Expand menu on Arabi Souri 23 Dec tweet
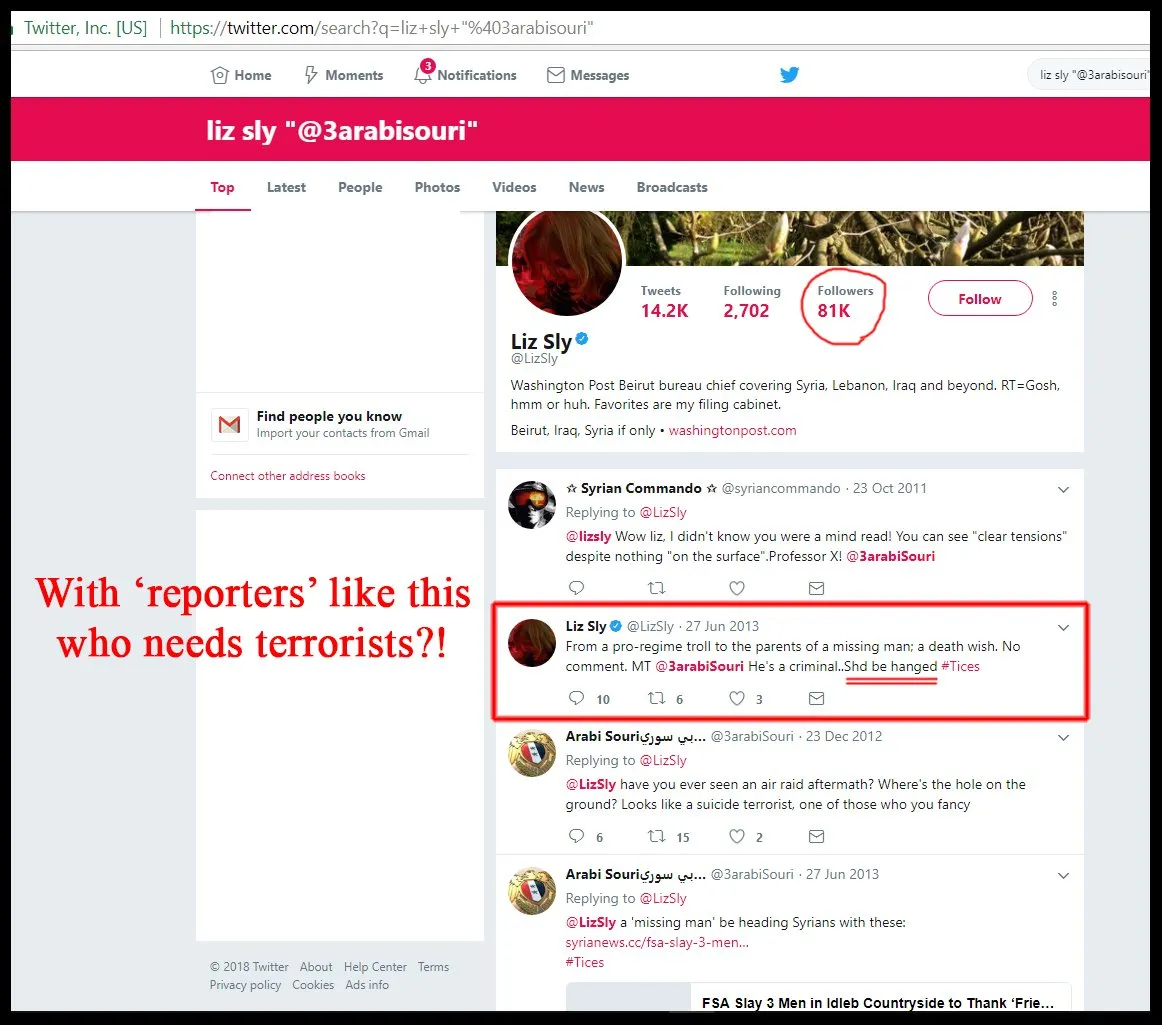 (x=1063, y=737)
